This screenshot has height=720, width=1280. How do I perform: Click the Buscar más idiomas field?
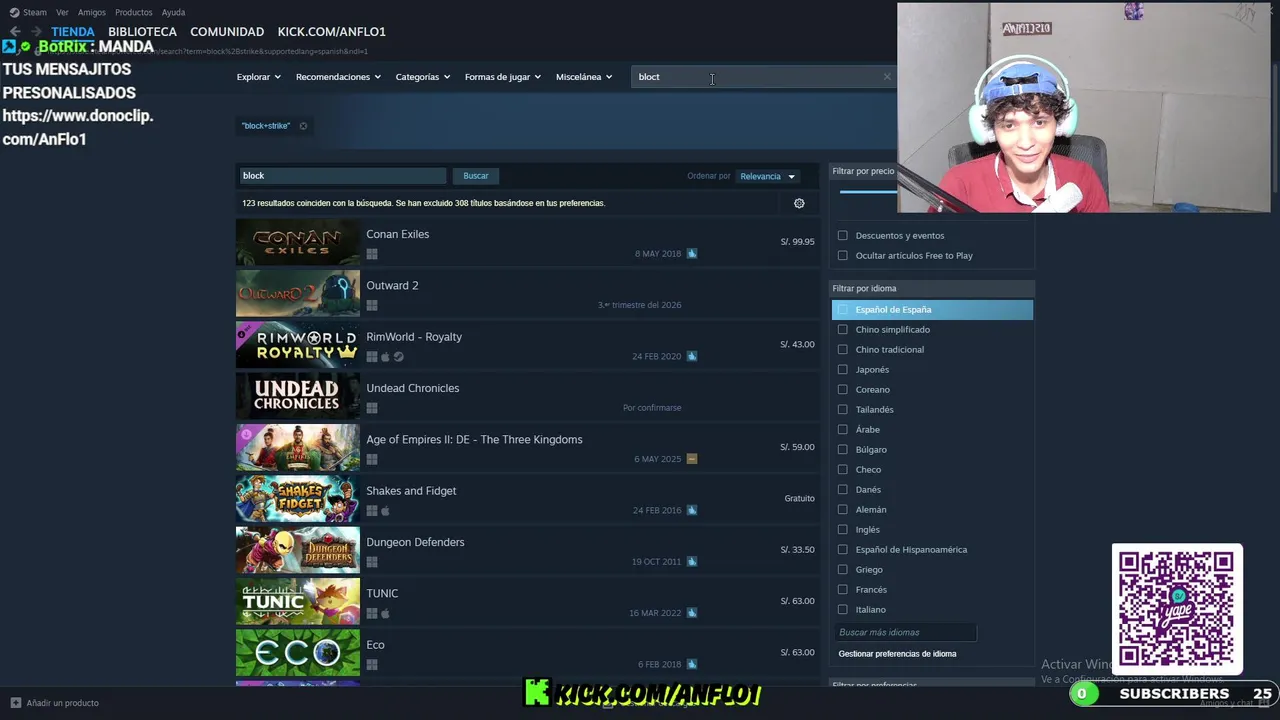904,632
